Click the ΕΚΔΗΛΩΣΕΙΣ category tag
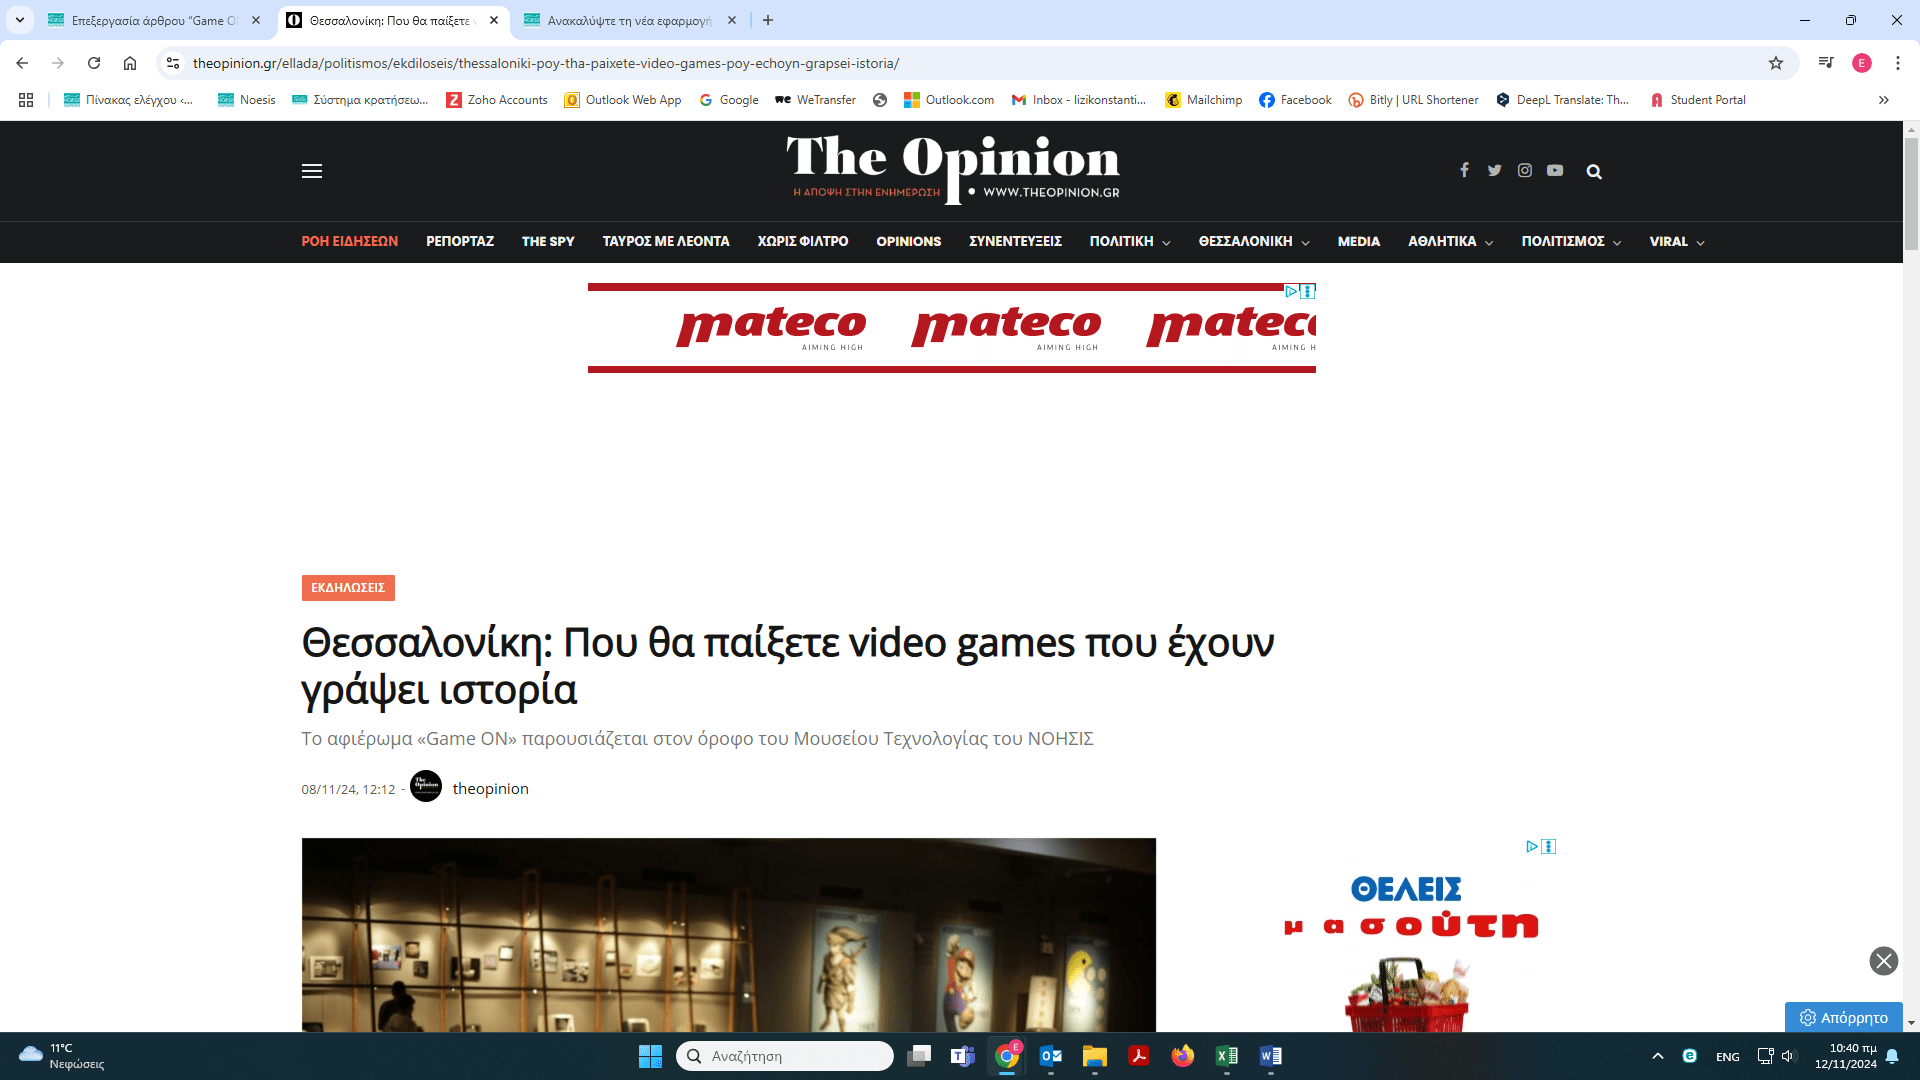 click(348, 588)
